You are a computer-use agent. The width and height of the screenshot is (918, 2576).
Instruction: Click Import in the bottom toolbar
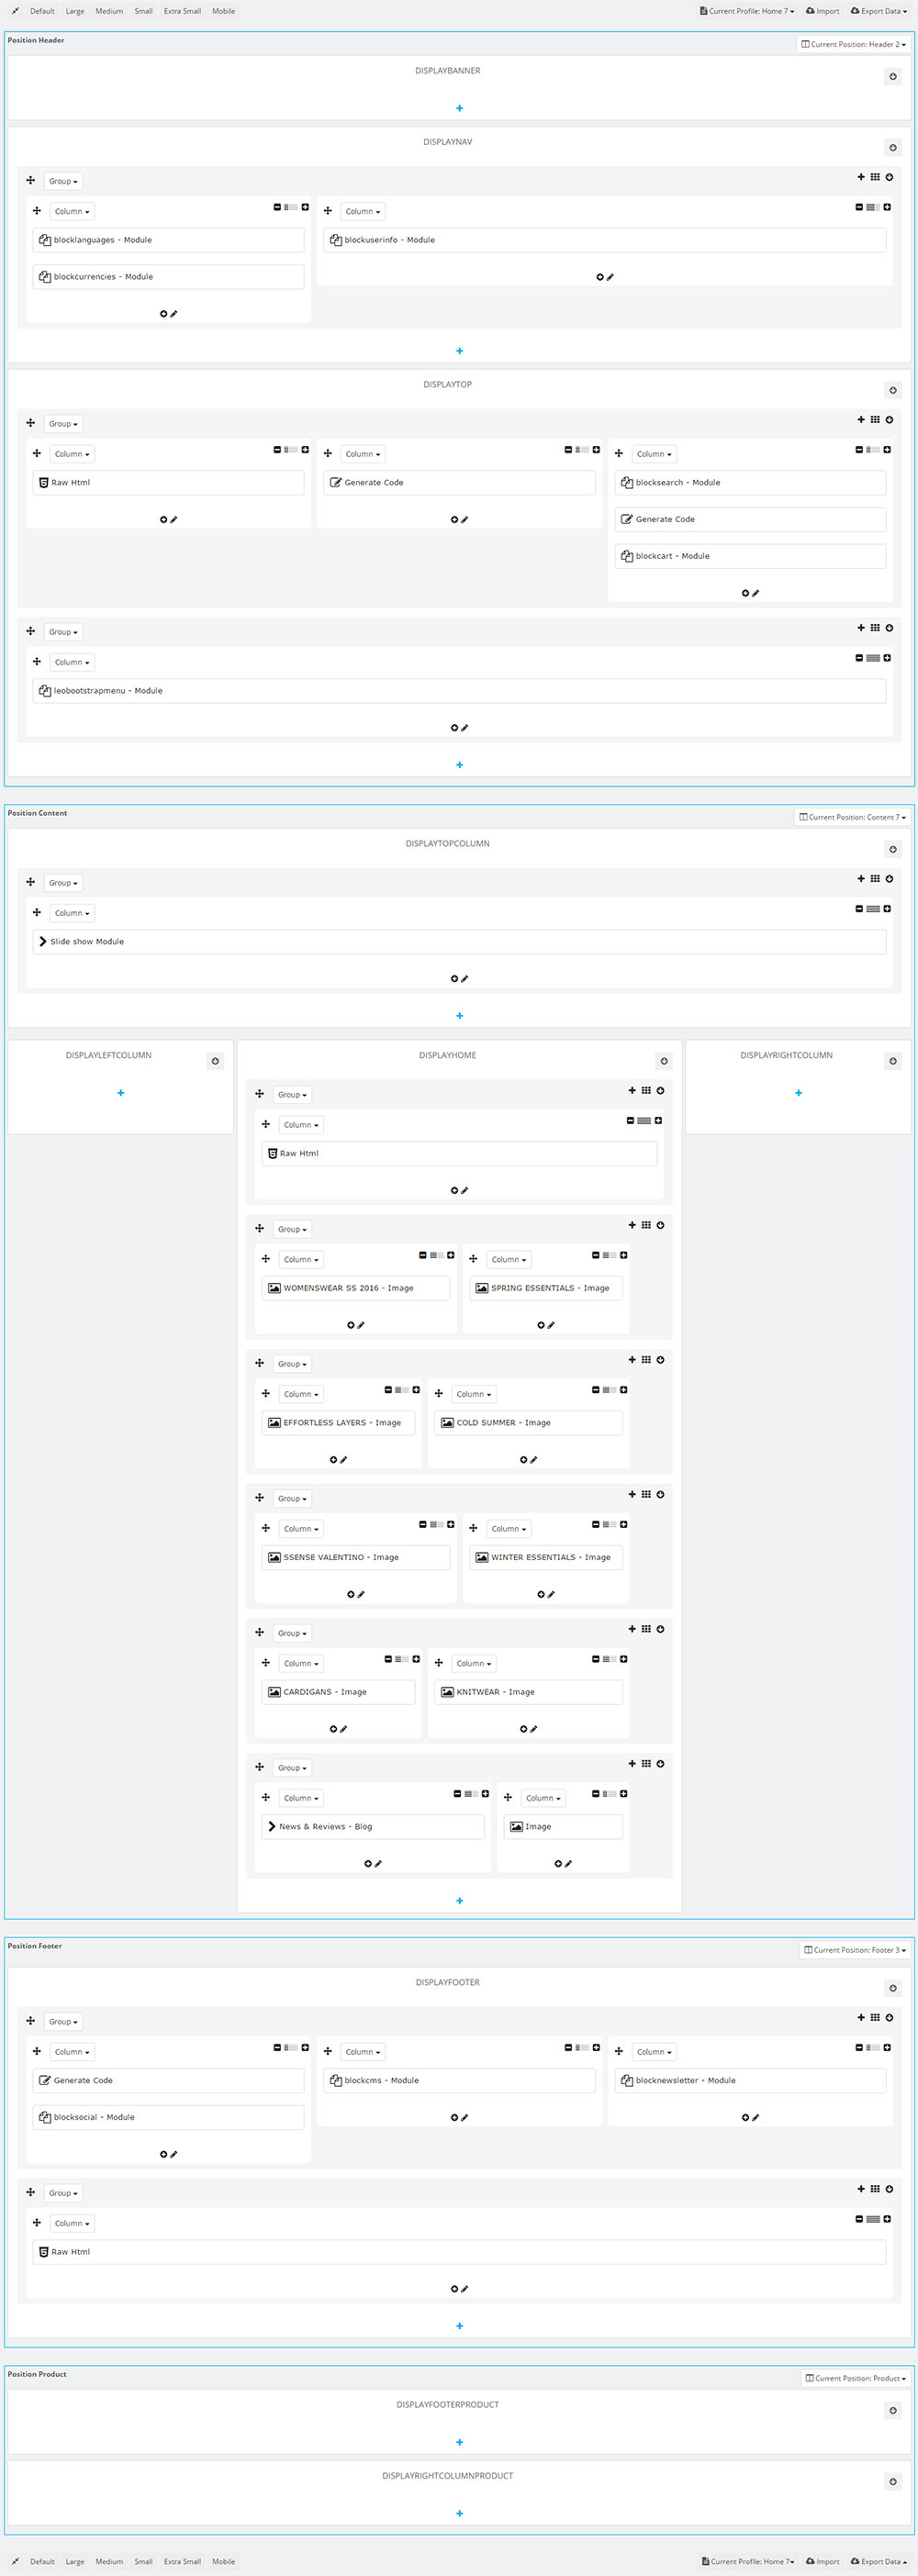click(x=822, y=2561)
